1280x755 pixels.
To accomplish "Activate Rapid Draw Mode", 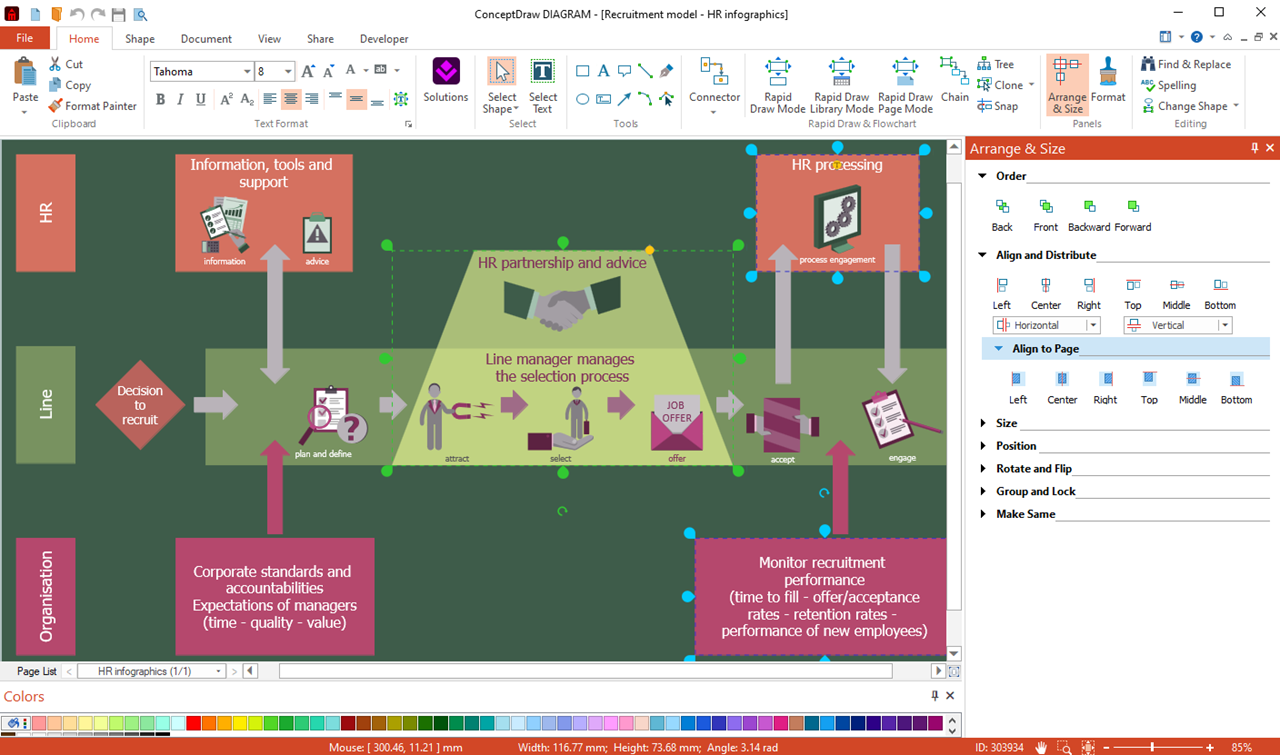I will 777,86.
